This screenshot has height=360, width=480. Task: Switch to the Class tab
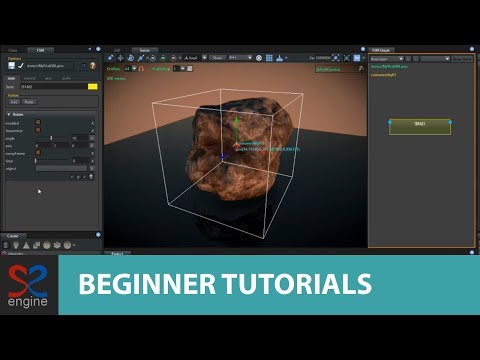13,50
